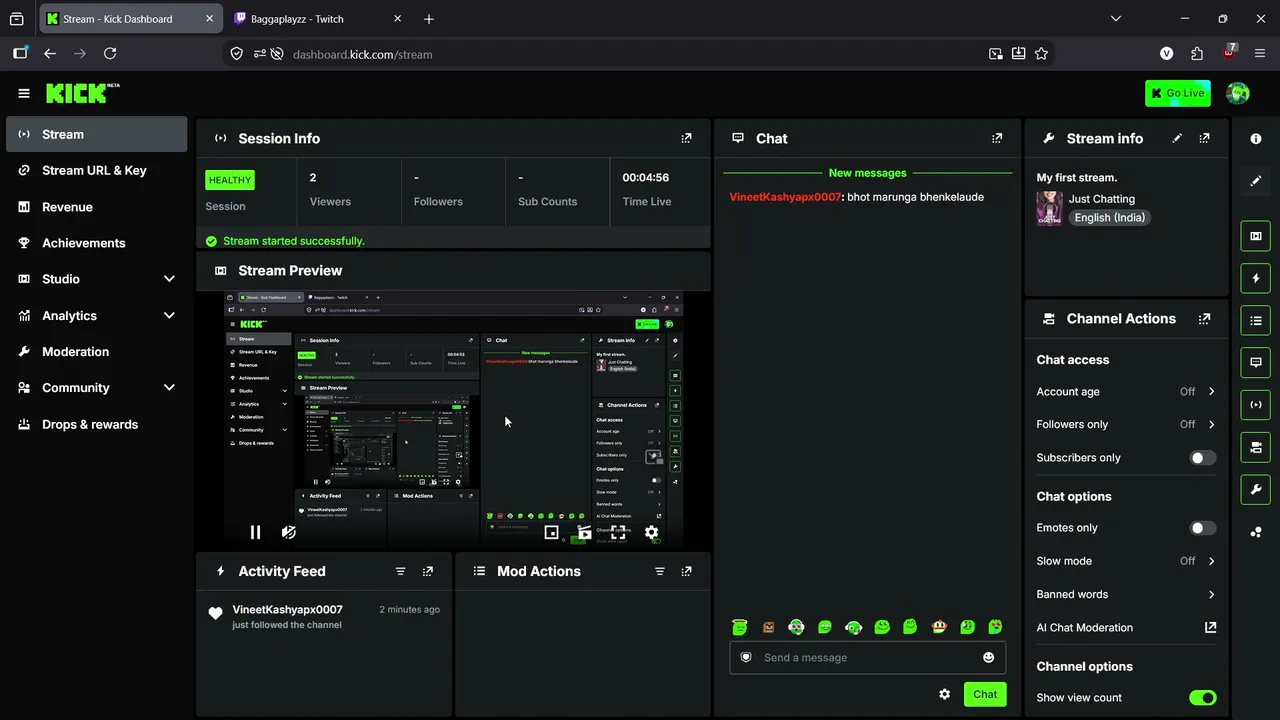The image size is (1280, 720).
Task: Click the Send a message field
Action: pyautogui.click(x=867, y=657)
